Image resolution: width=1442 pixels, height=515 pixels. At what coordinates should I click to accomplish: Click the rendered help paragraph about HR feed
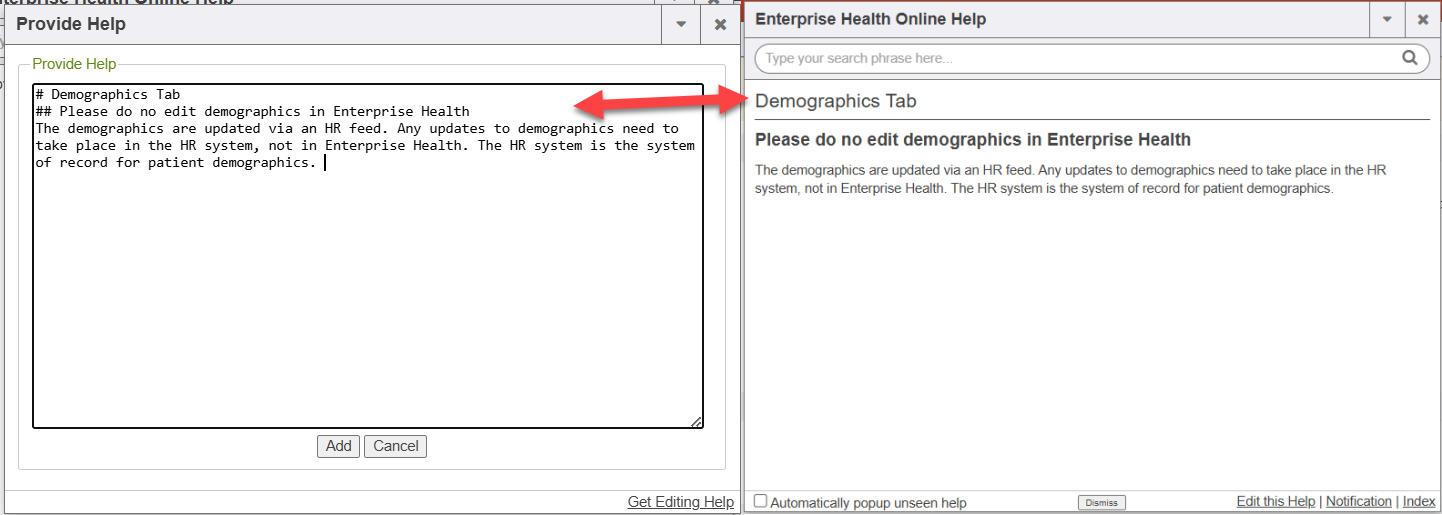(x=1070, y=179)
